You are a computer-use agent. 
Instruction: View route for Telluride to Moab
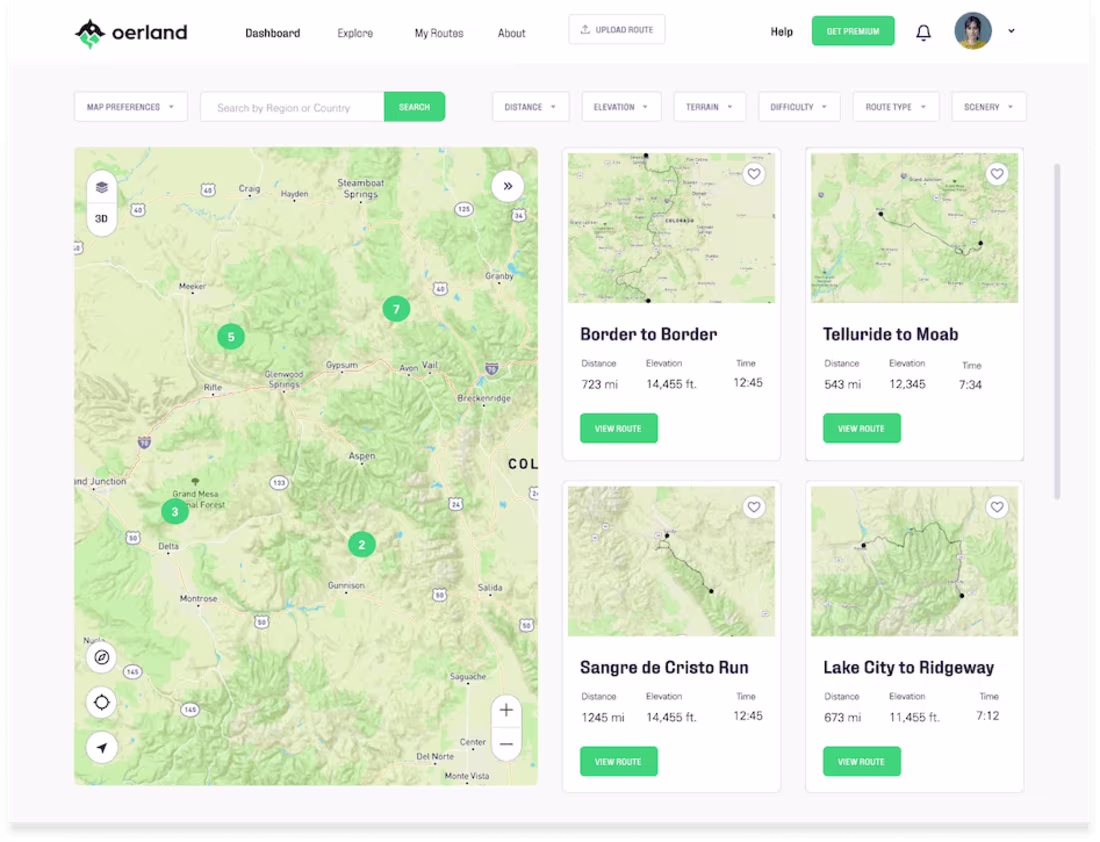coord(861,428)
